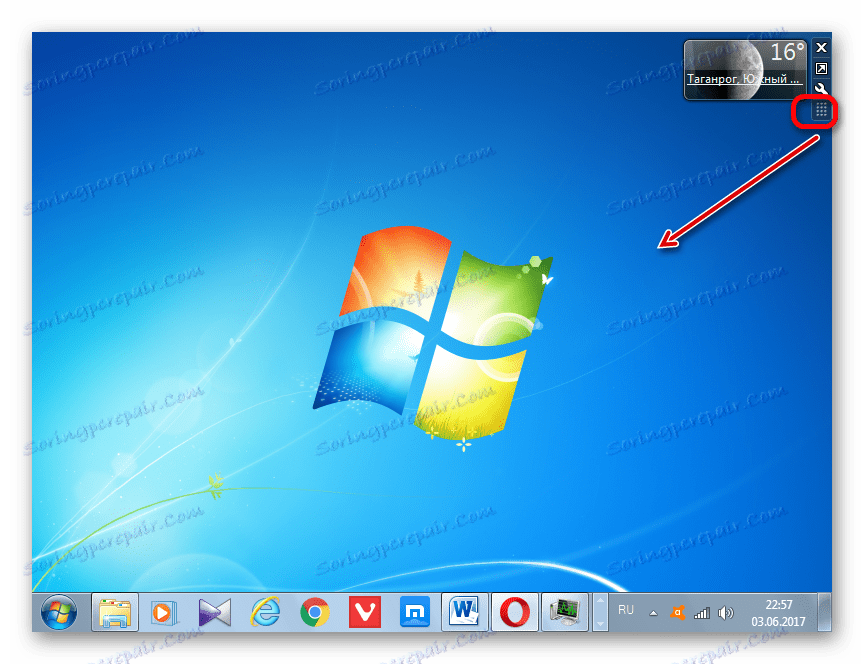Open the speaker volume control

pyautogui.click(x=726, y=613)
